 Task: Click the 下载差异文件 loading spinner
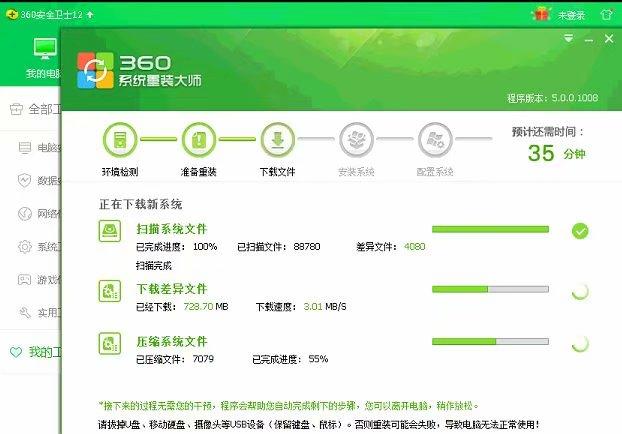click(580, 292)
